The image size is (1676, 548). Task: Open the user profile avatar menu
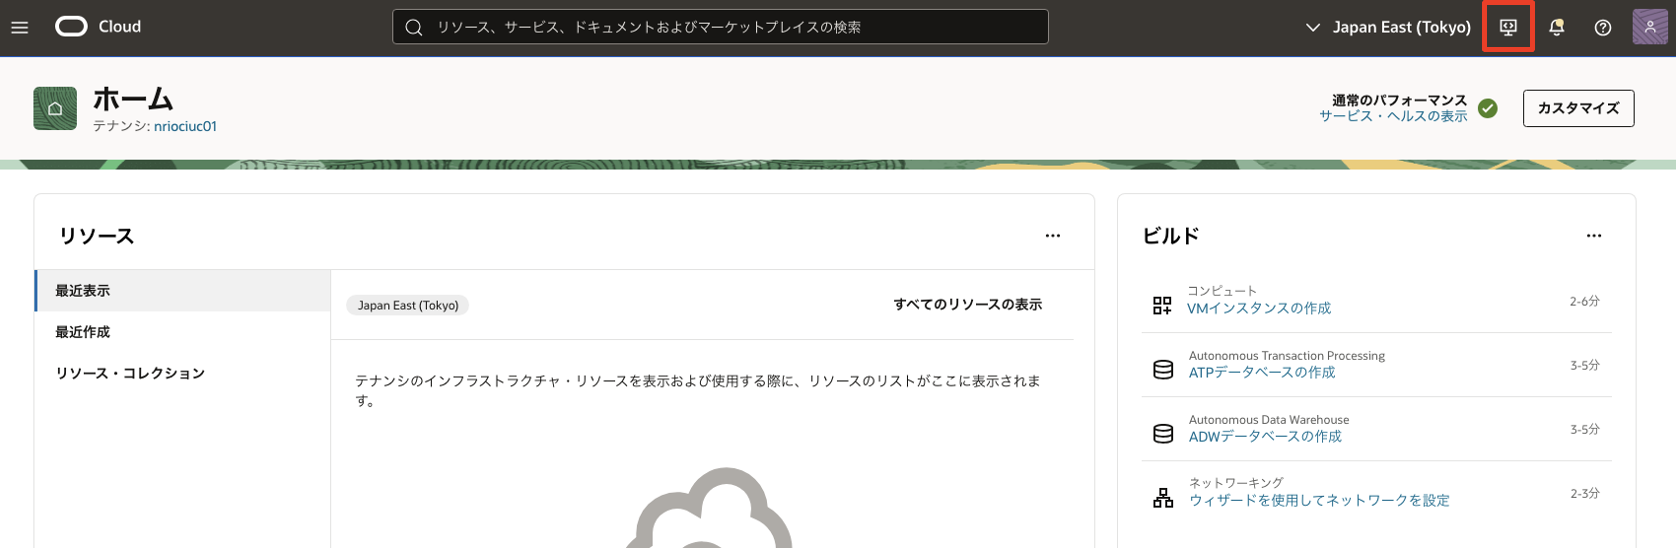coord(1649,27)
